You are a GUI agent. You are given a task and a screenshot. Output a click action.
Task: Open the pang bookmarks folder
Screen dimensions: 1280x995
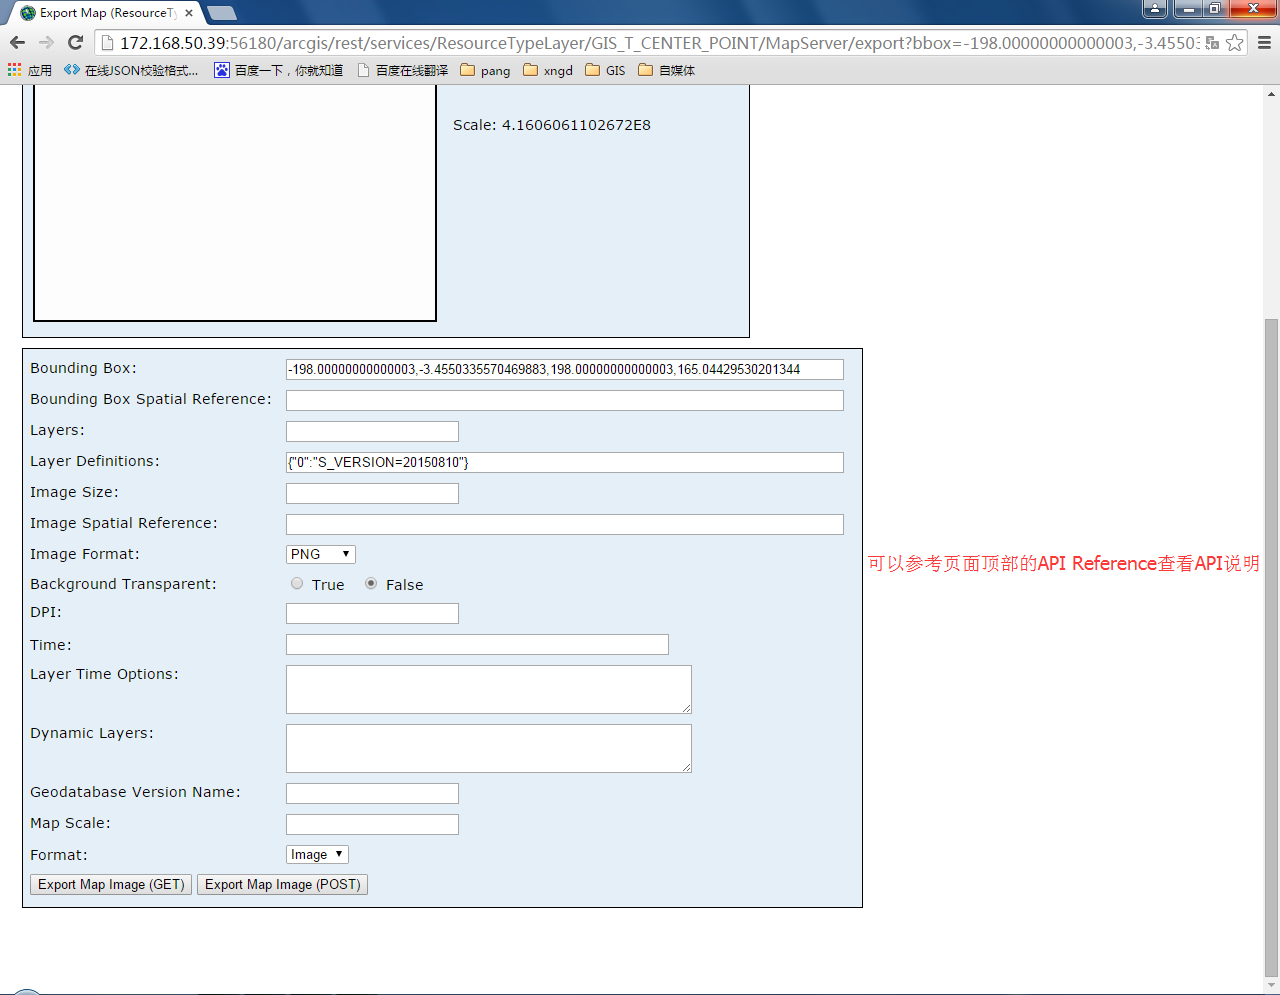(485, 70)
